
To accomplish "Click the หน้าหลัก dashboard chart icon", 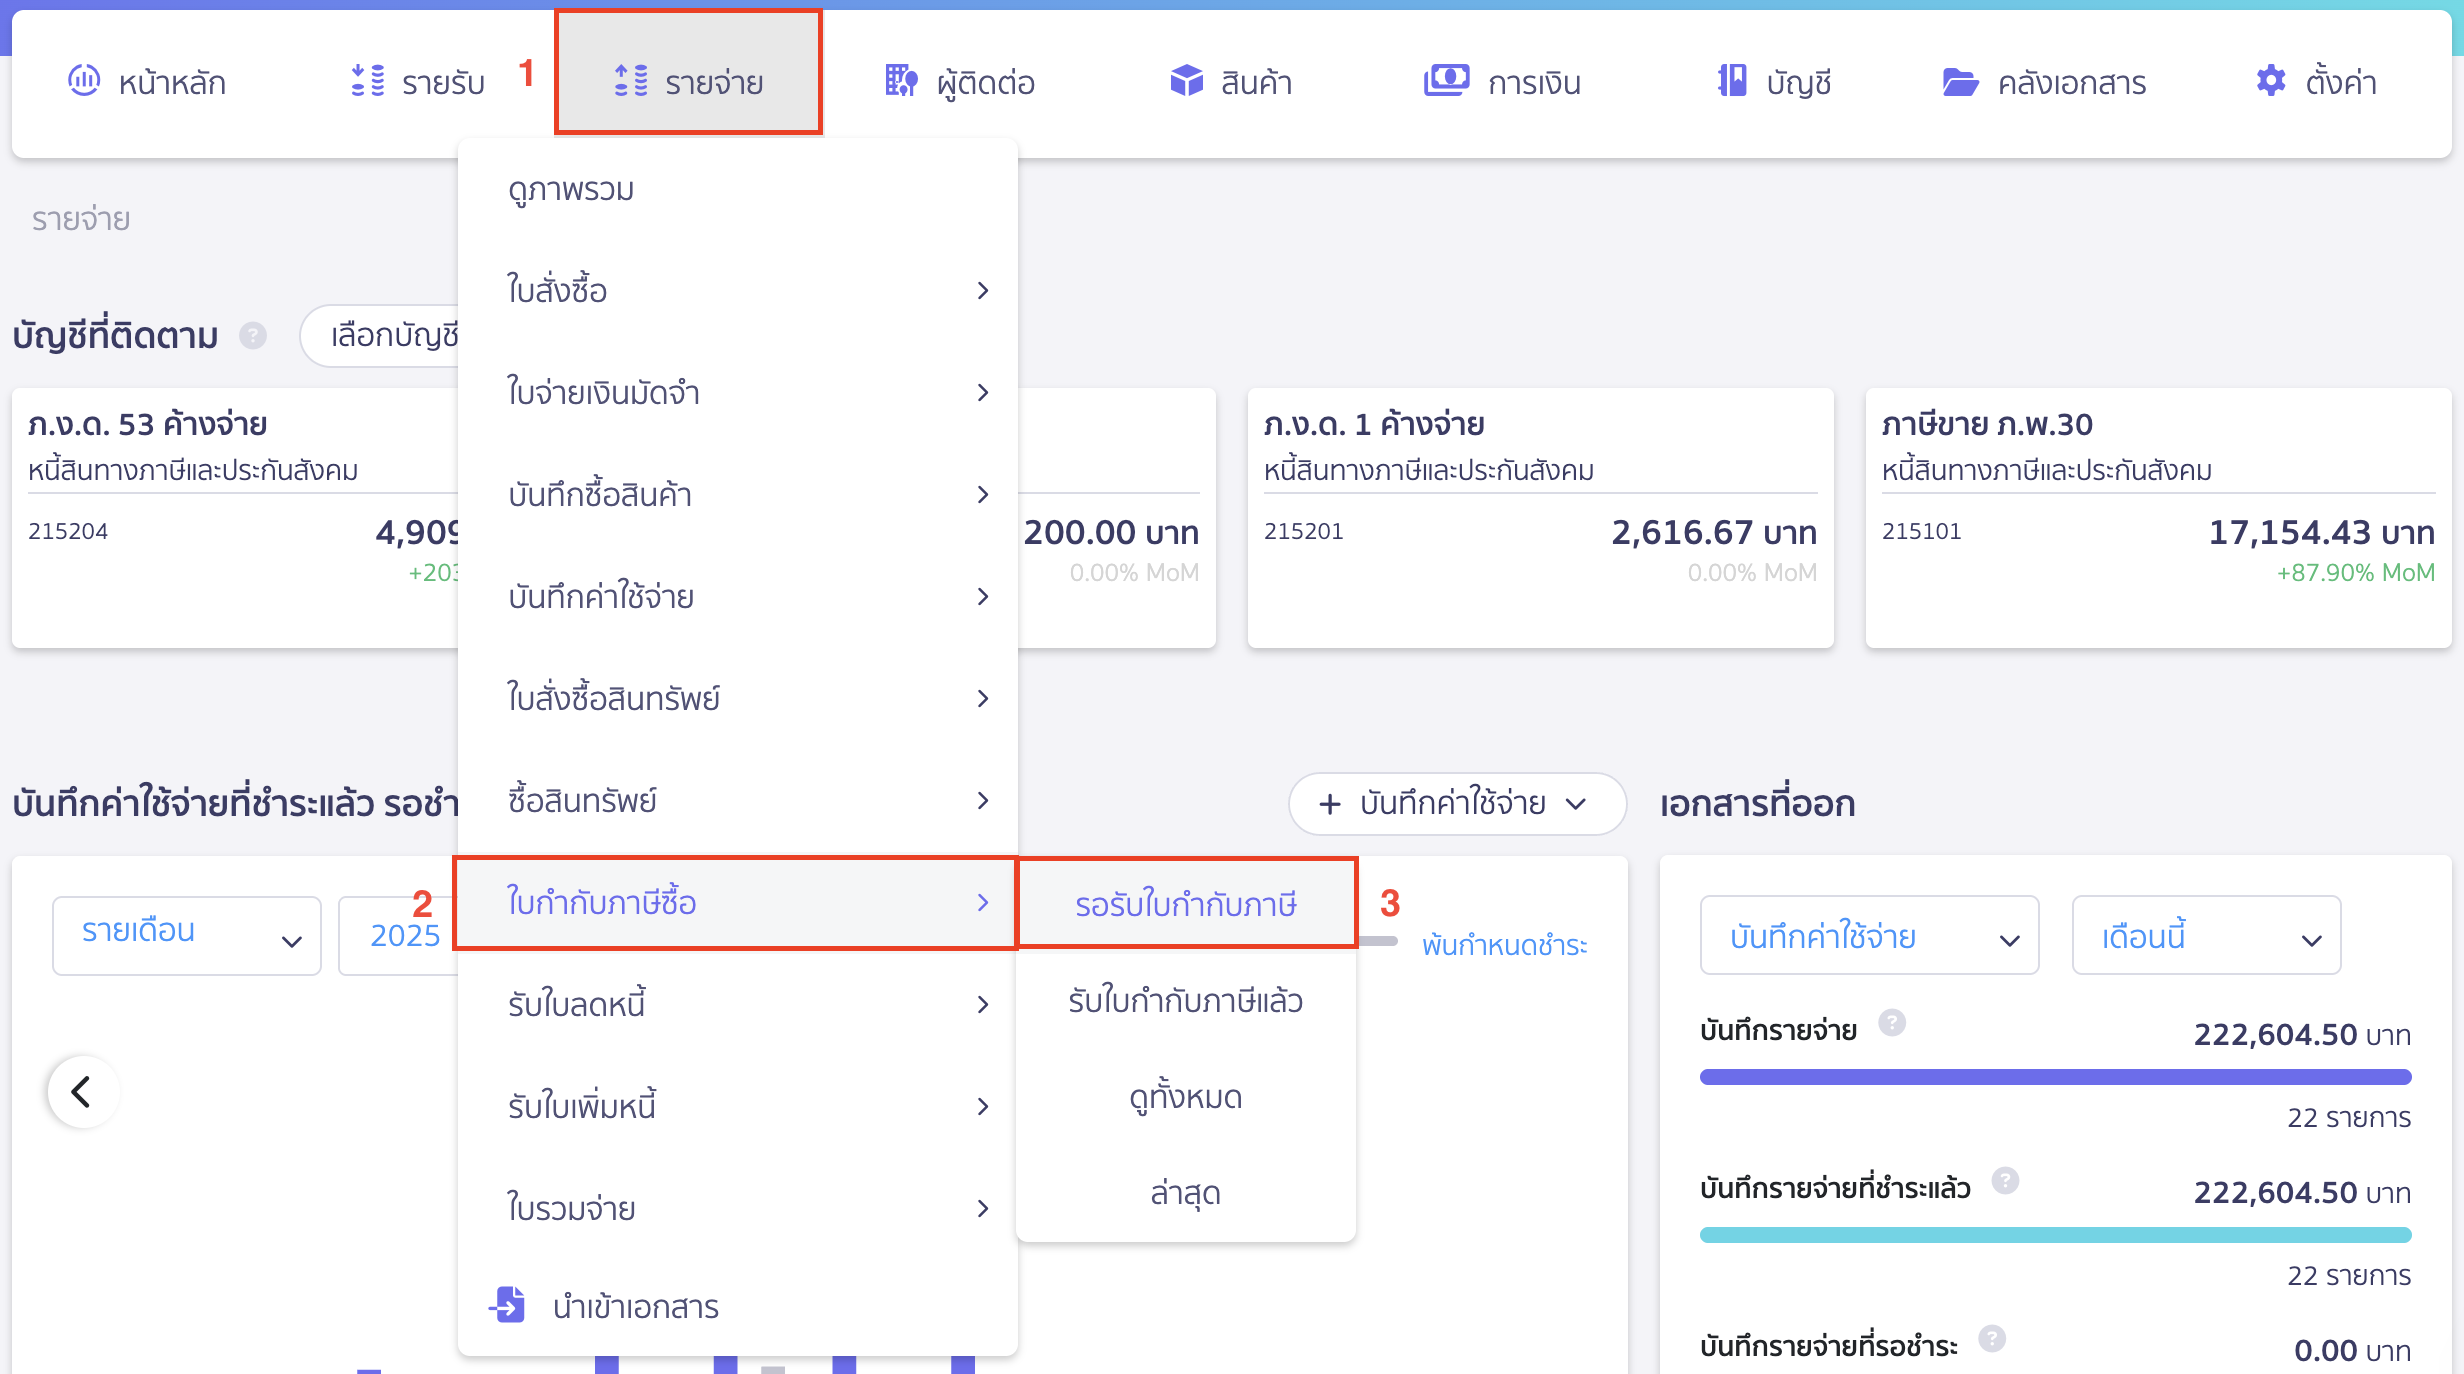I will 84,80.
